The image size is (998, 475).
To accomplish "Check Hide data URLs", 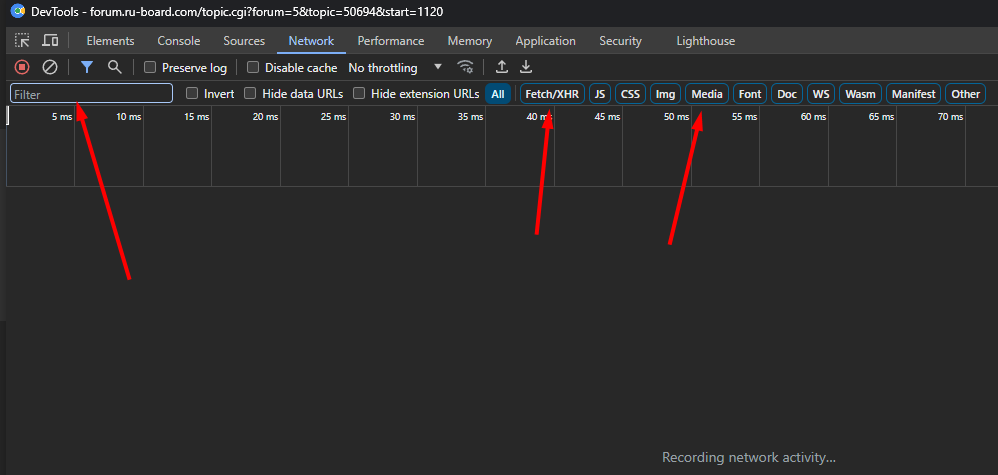I will 250,94.
